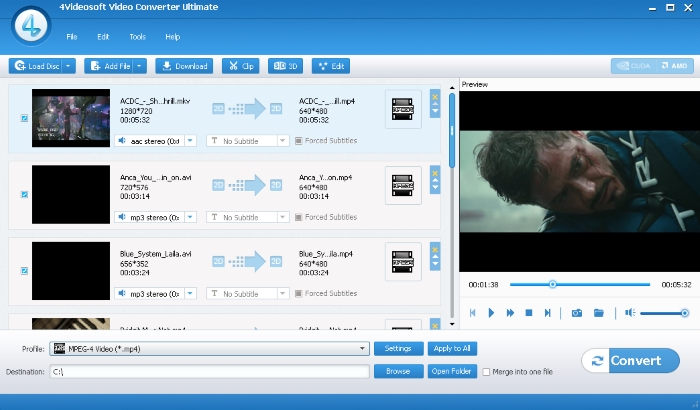
Task: Fast forward the preview video
Action: (510, 313)
